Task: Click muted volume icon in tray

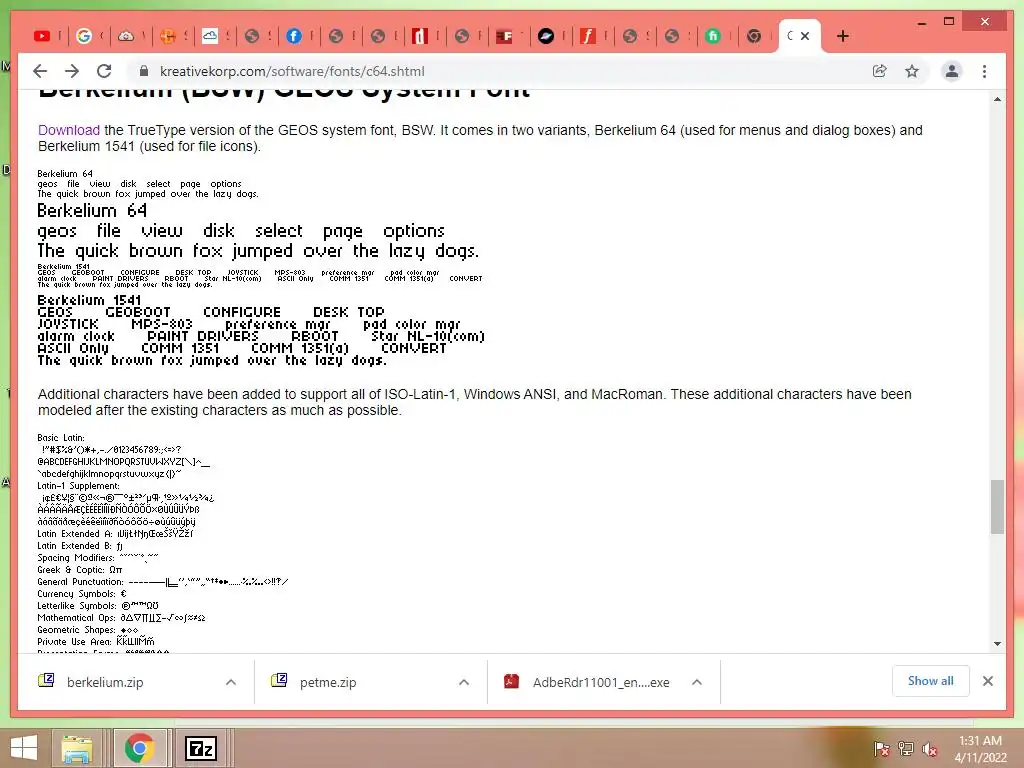Action: click(930, 749)
